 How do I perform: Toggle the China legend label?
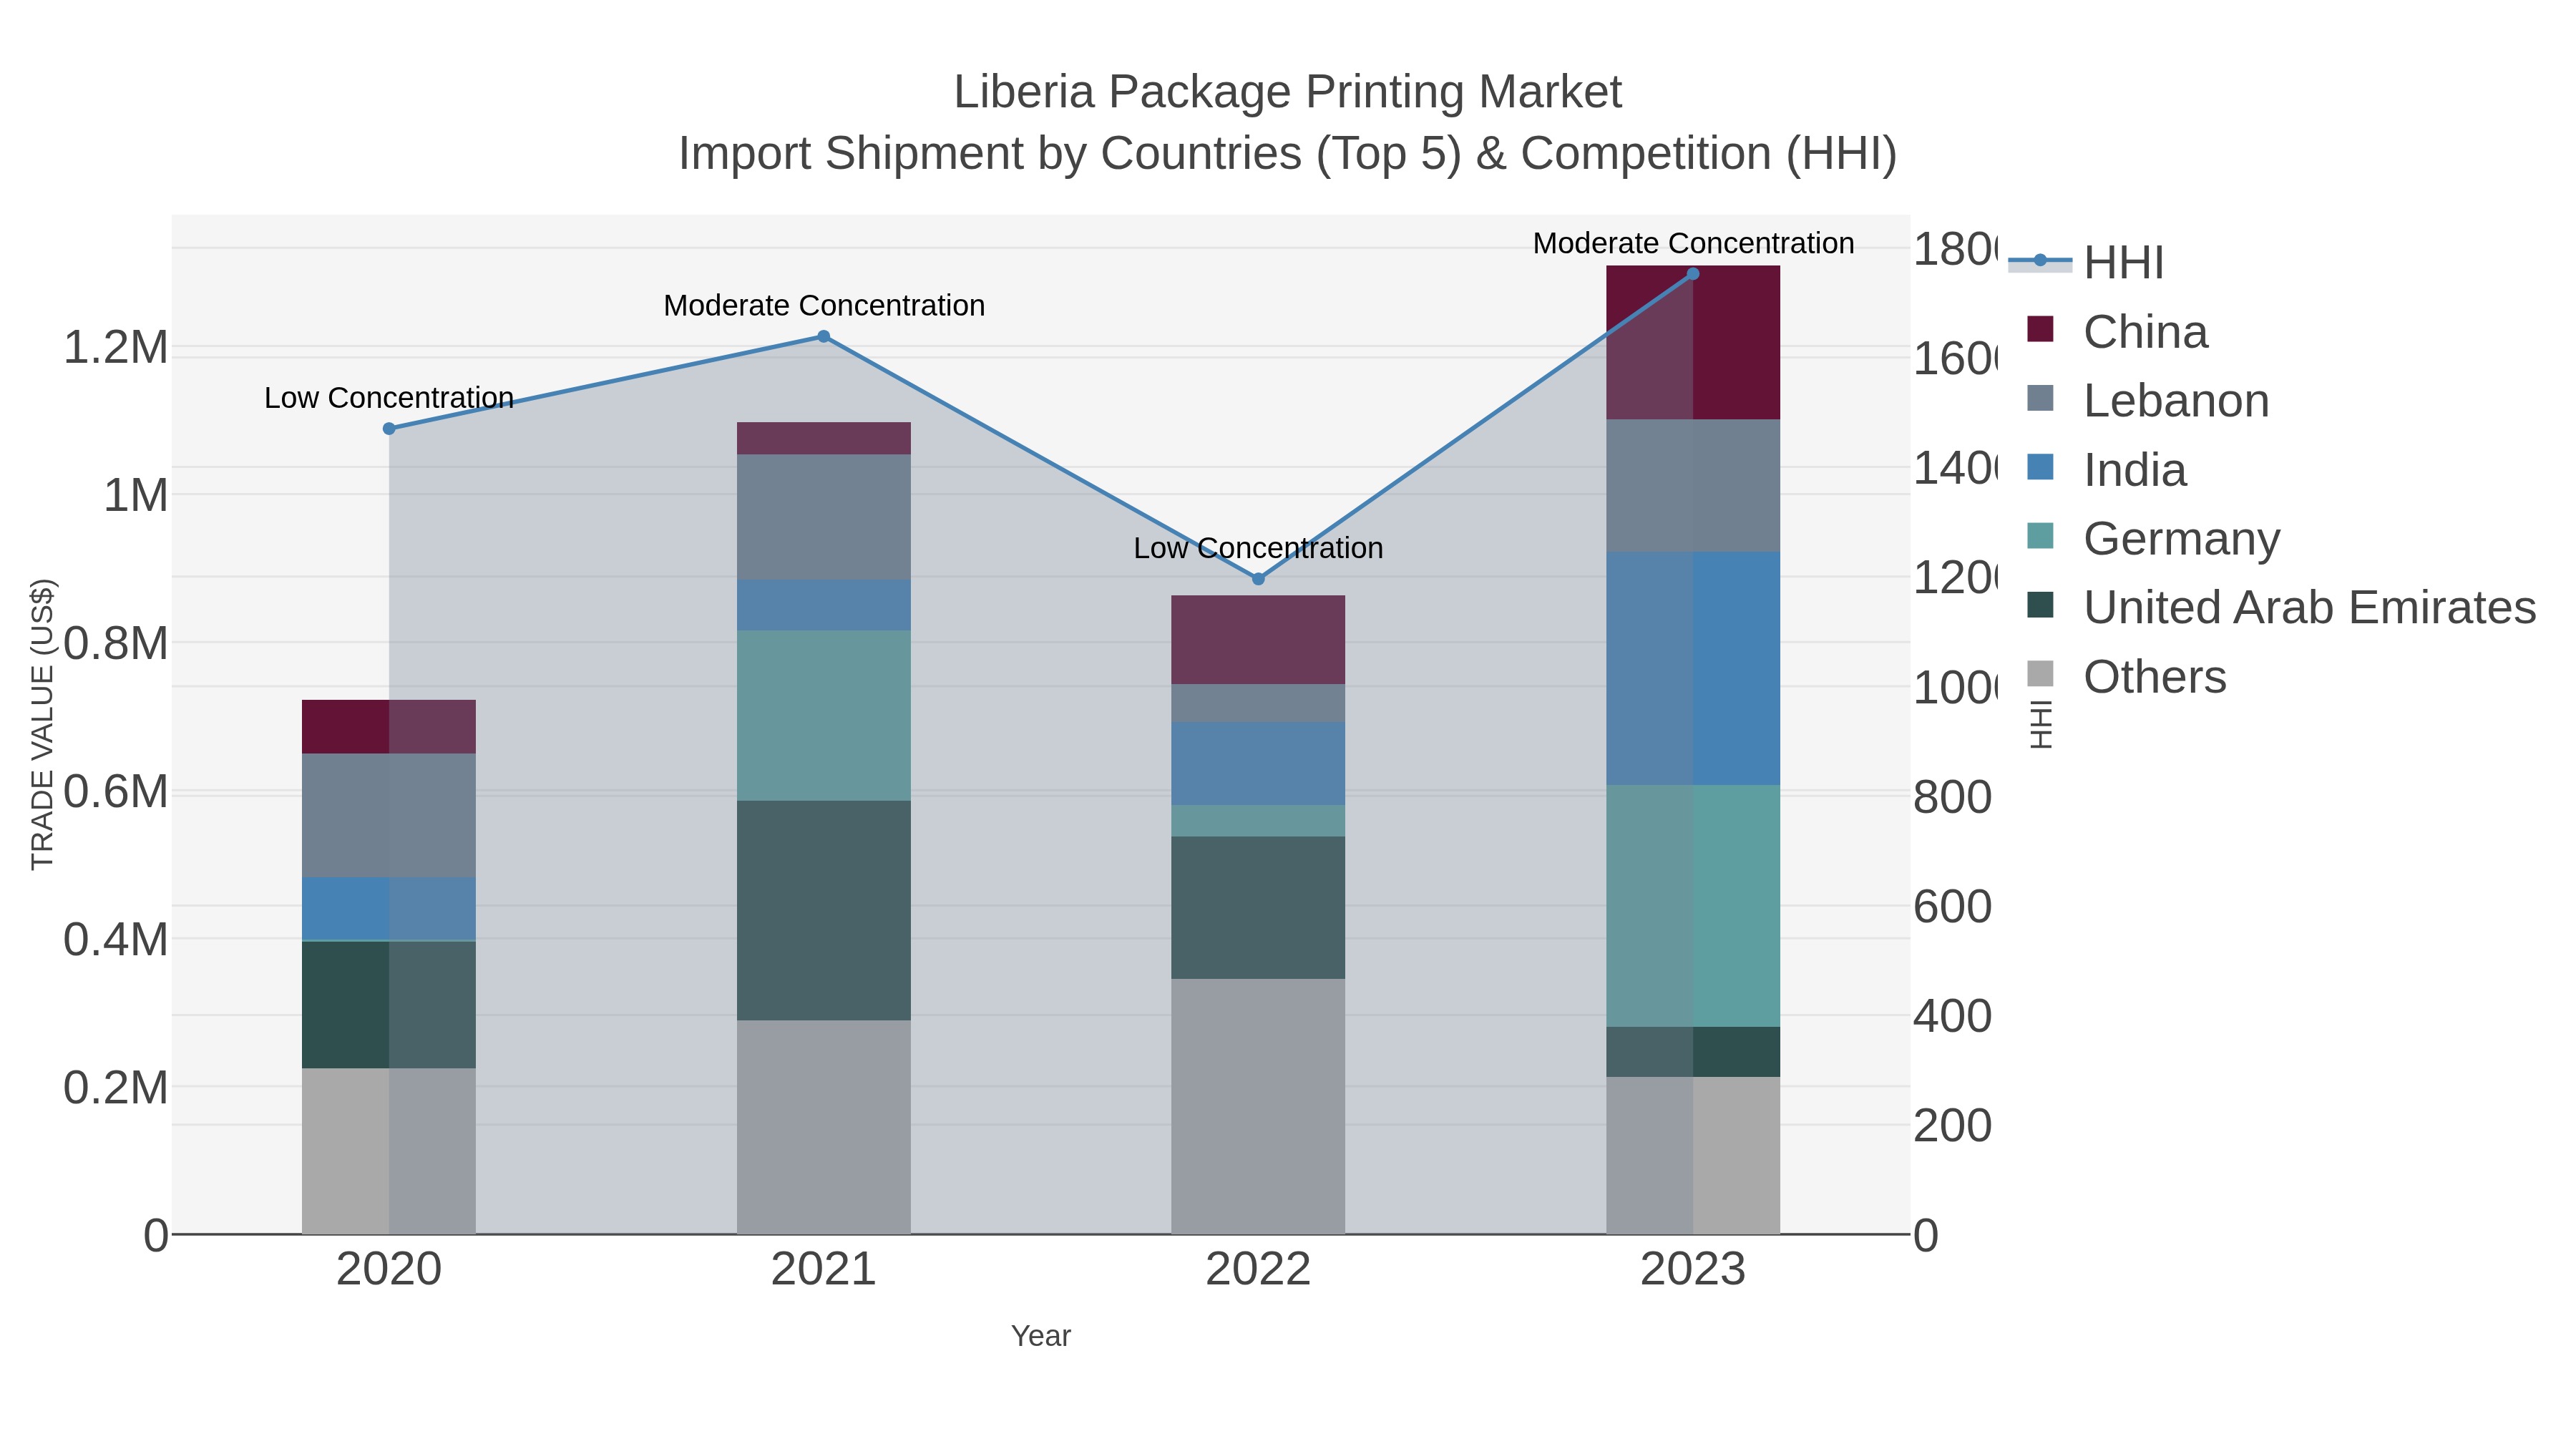(x=2145, y=332)
